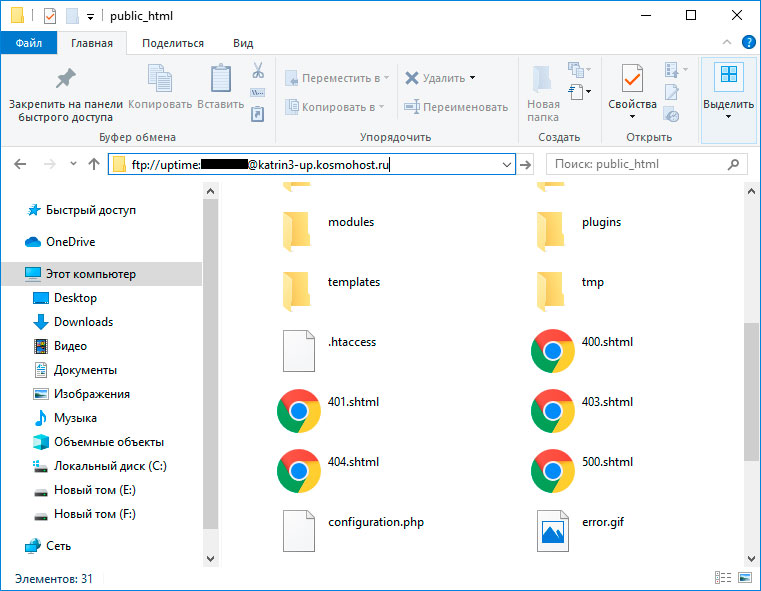The height and width of the screenshot is (591, 761).
Task: Open Desktop in navigation pane
Action: 75,298
